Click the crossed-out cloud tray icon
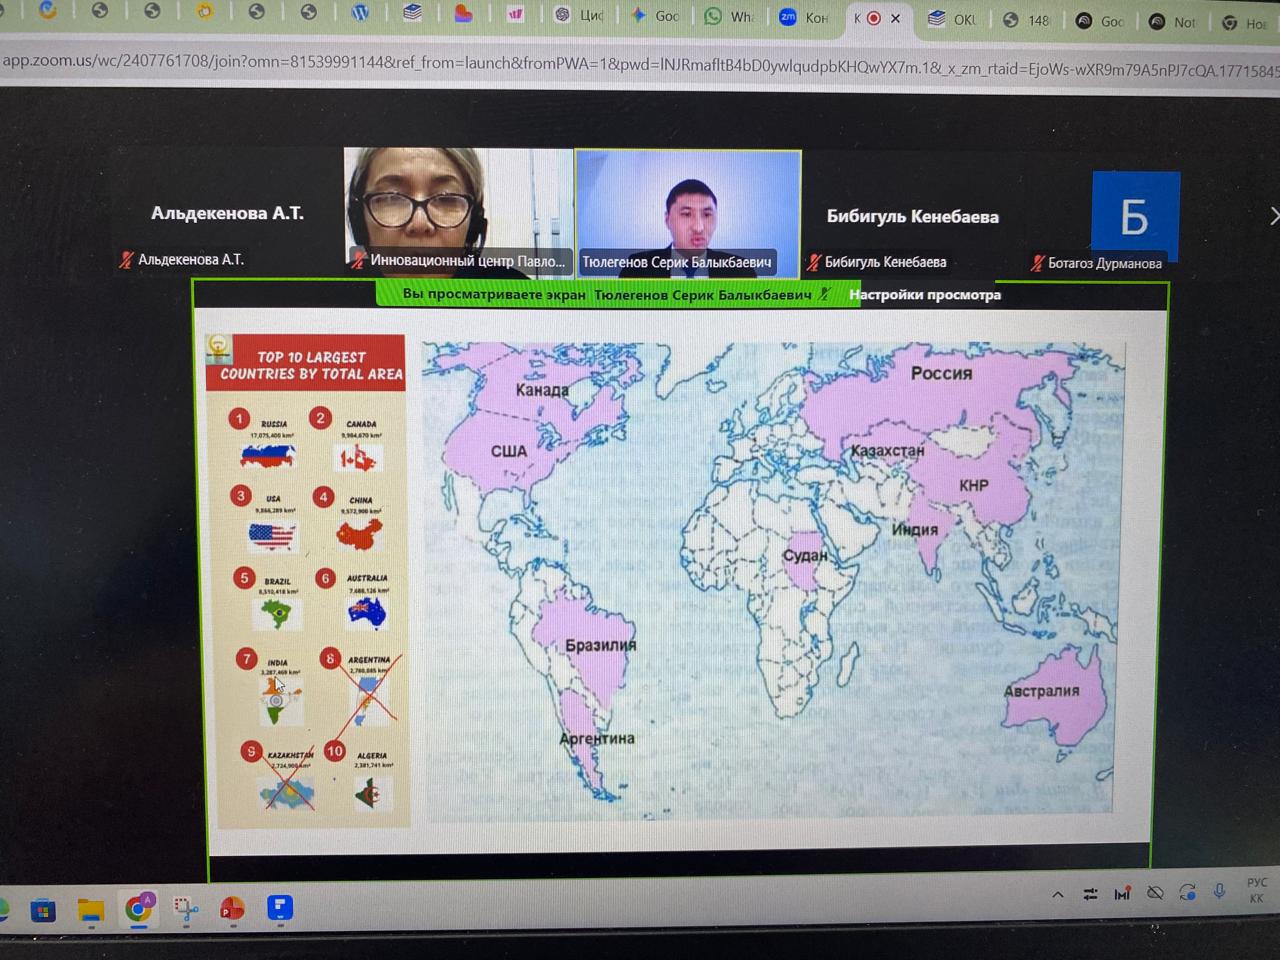The image size is (1280, 960). click(x=1155, y=893)
